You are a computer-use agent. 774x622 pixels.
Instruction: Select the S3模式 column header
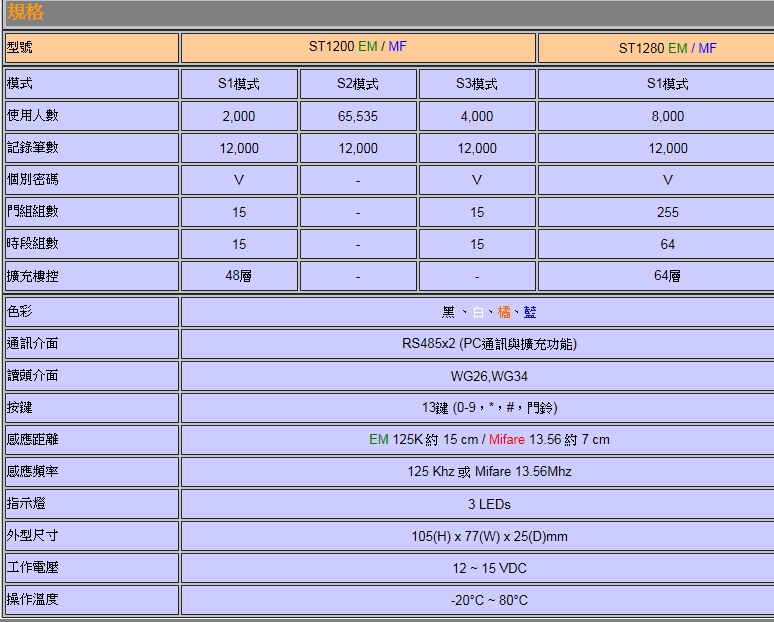477,84
